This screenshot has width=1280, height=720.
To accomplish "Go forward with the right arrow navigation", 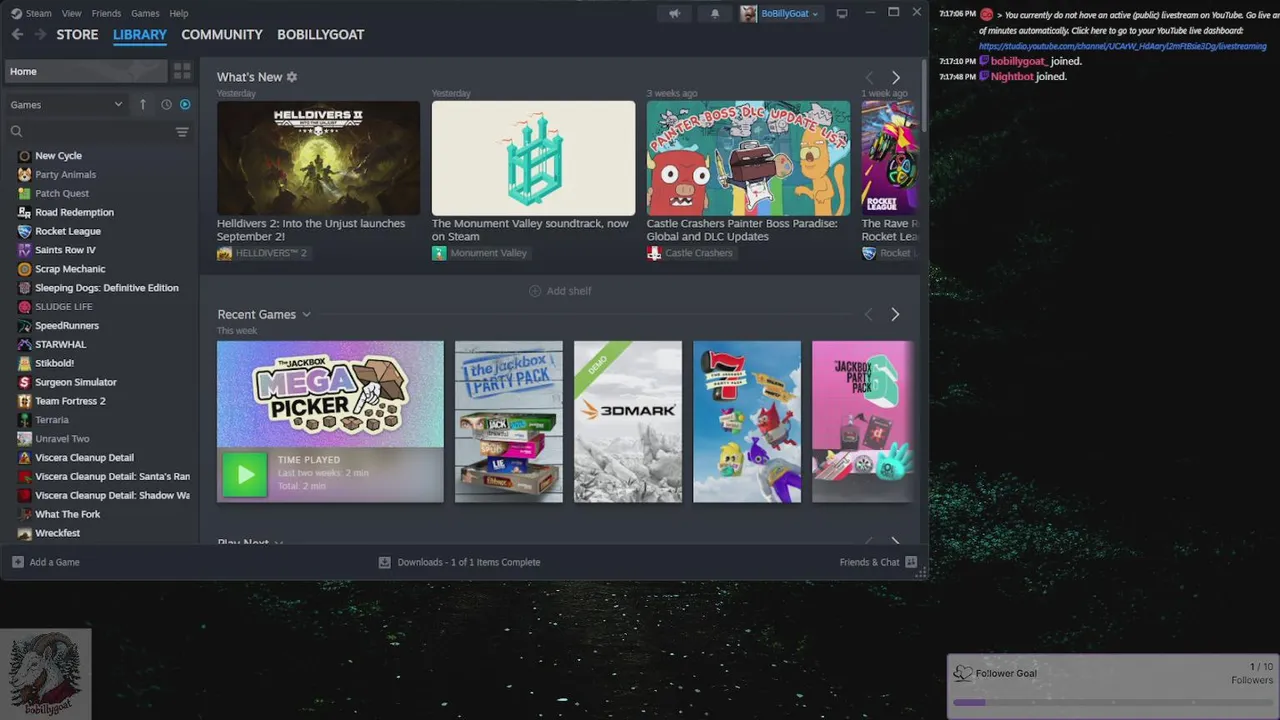I will [x=40, y=34].
